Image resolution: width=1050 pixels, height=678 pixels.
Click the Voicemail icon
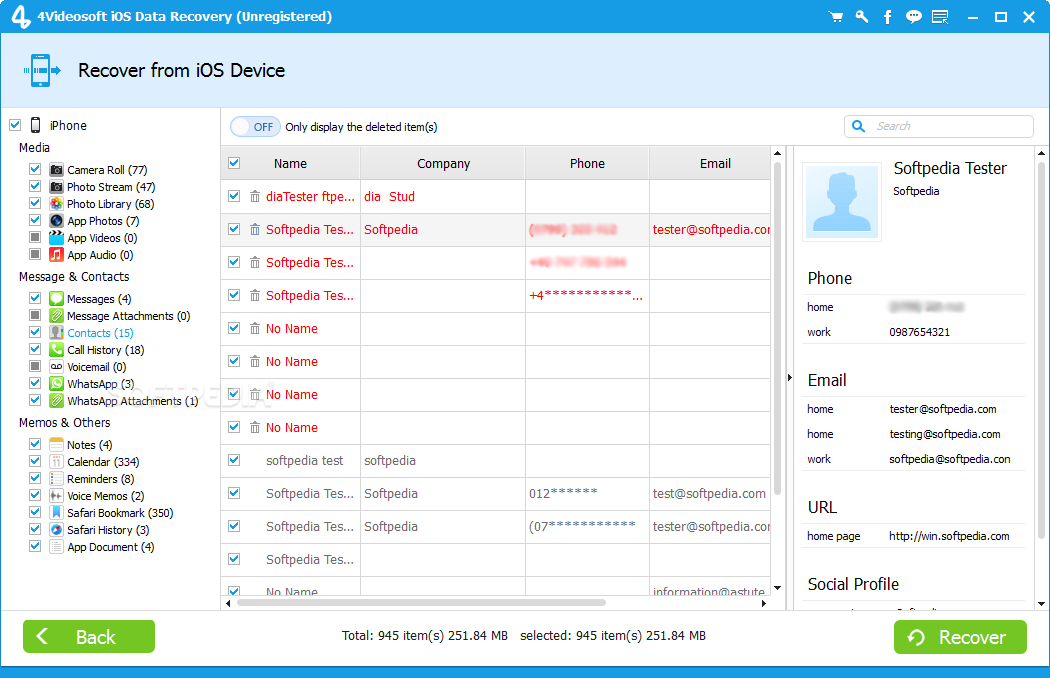pos(57,366)
